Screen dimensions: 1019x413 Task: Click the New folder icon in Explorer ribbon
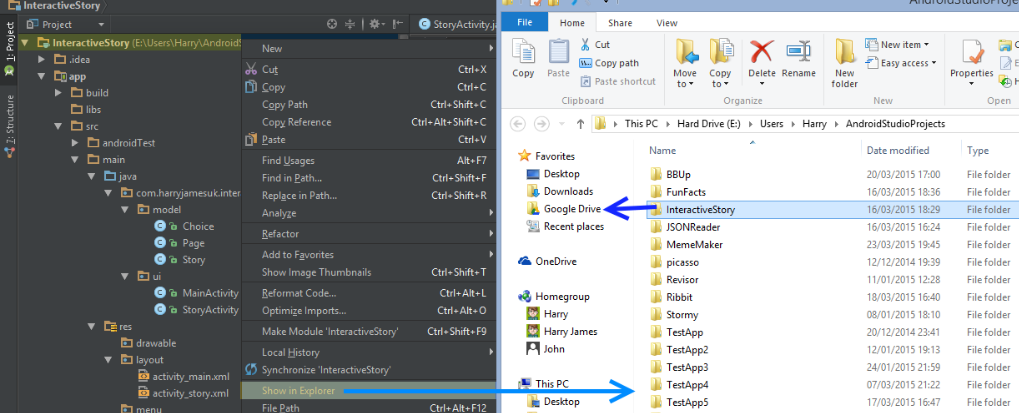[844, 51]
